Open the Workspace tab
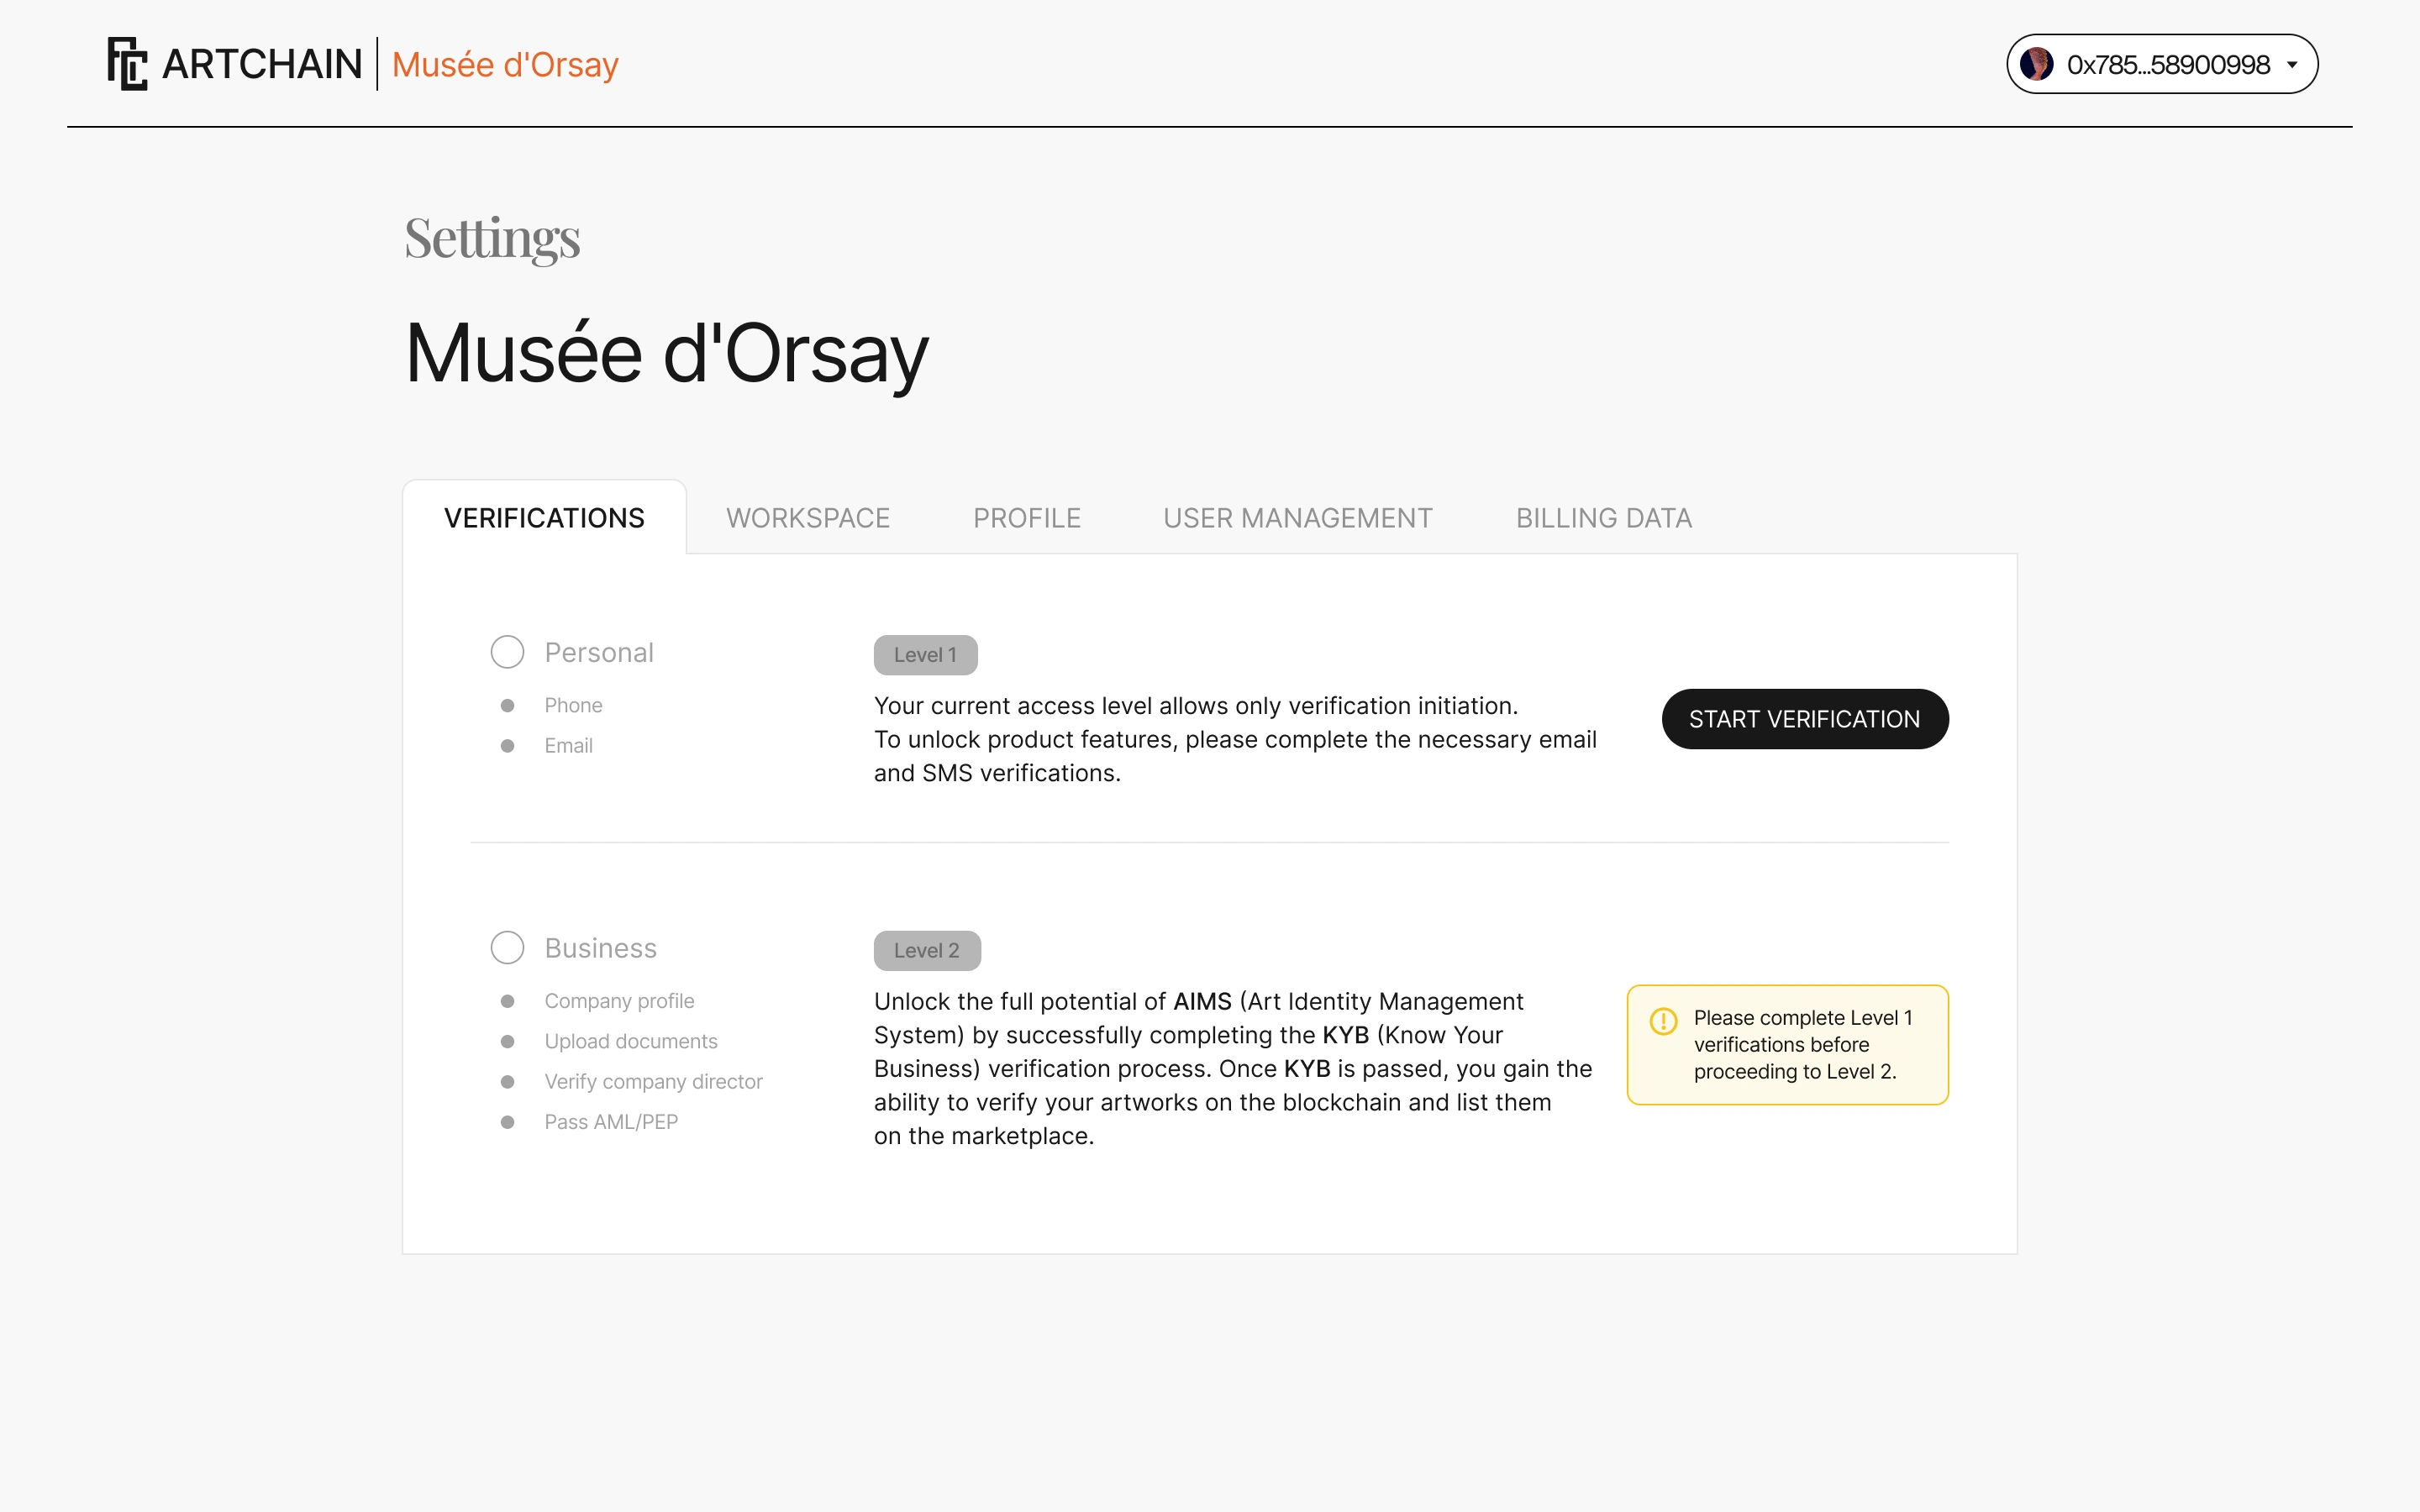2420x1512 pixels. [808, 518]
